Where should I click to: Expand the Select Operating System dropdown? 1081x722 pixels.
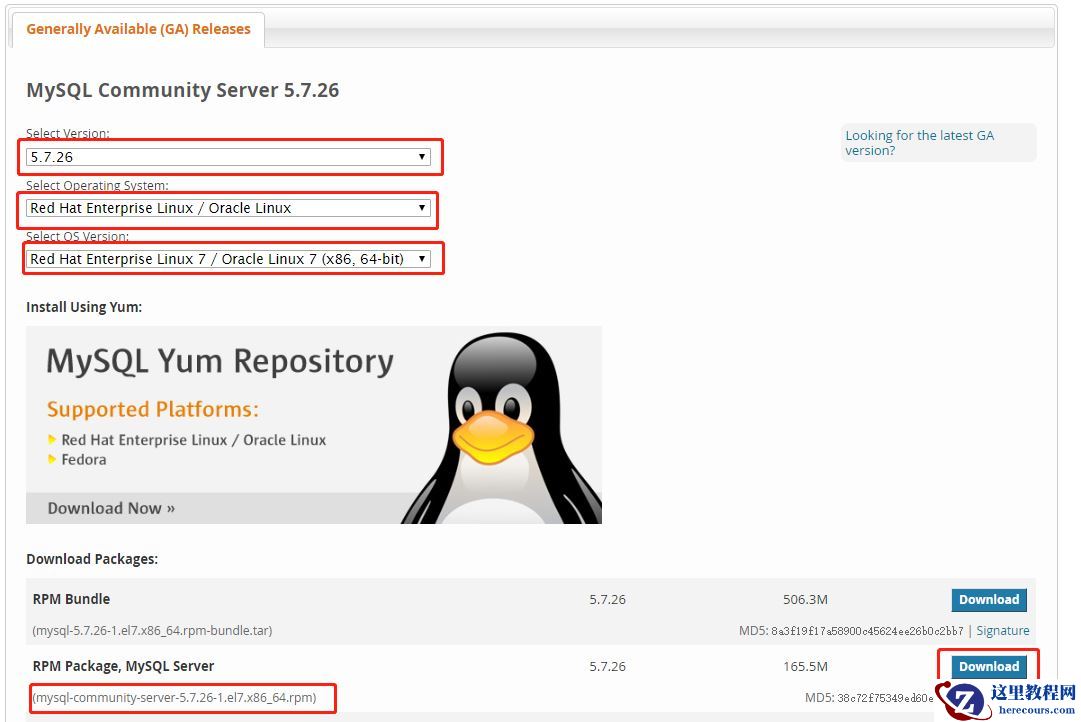228,208
